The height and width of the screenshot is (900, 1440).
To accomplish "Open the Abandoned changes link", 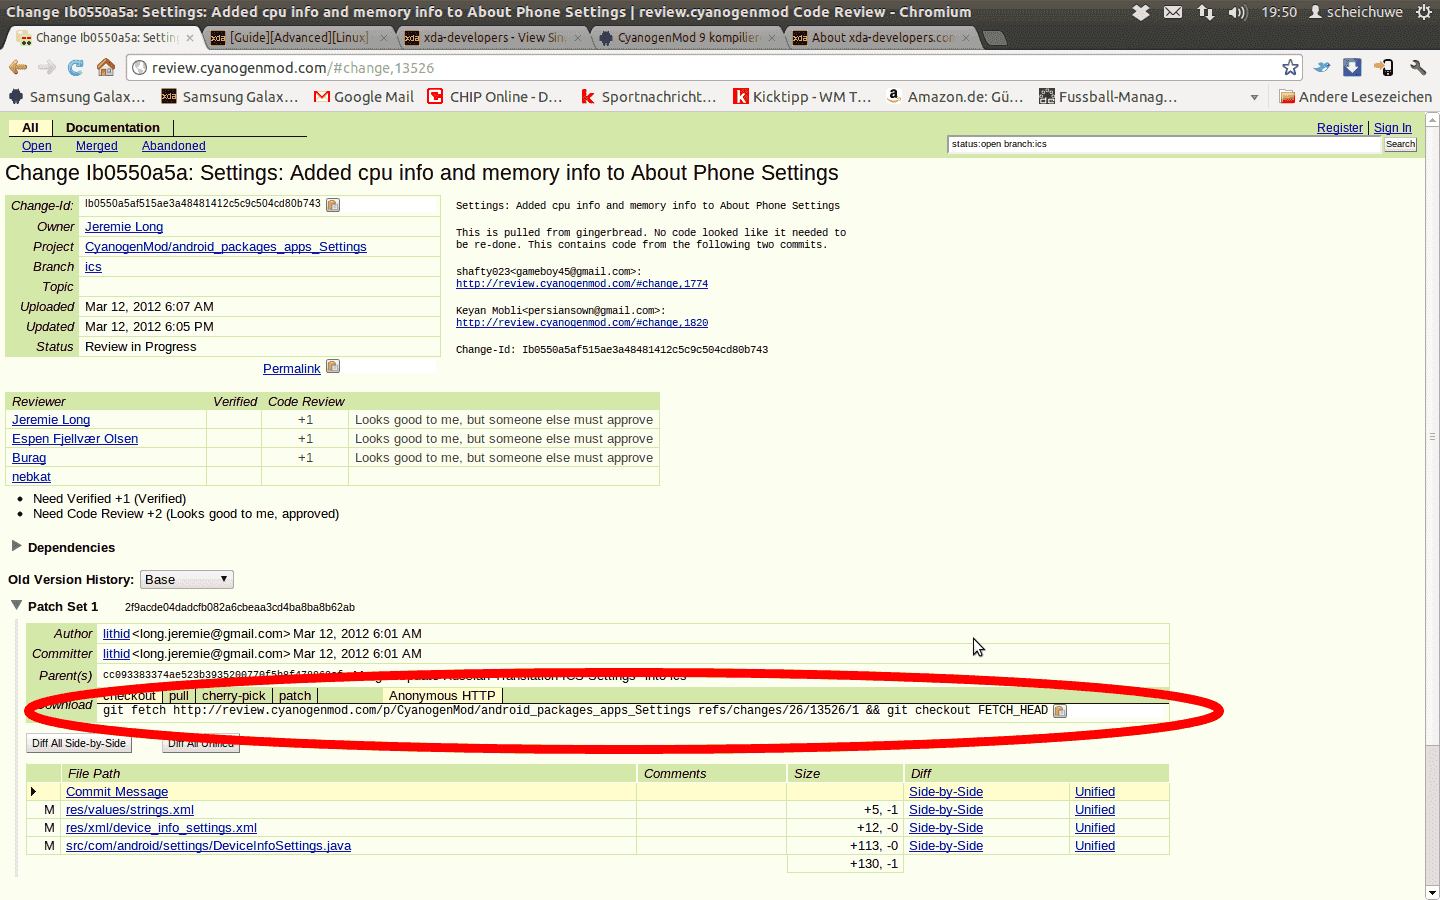I will [174, 146].
